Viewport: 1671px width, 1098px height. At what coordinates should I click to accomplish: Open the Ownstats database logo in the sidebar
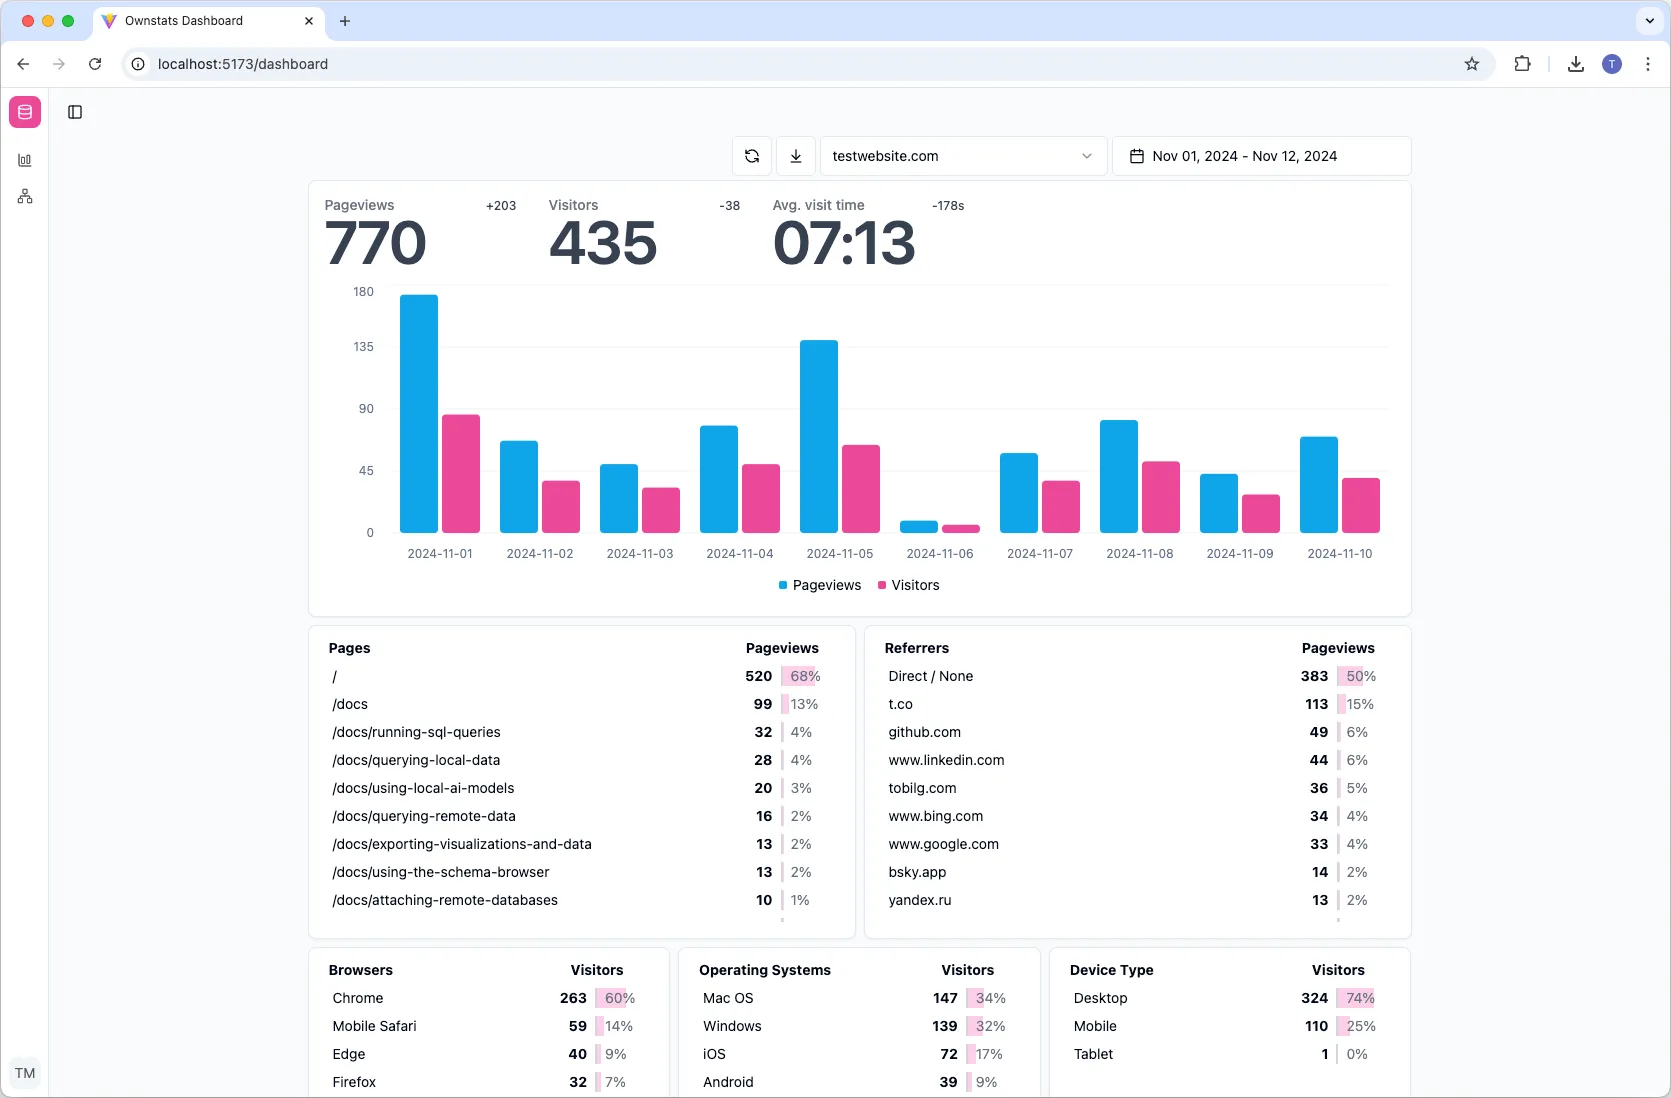pos(24,111)
